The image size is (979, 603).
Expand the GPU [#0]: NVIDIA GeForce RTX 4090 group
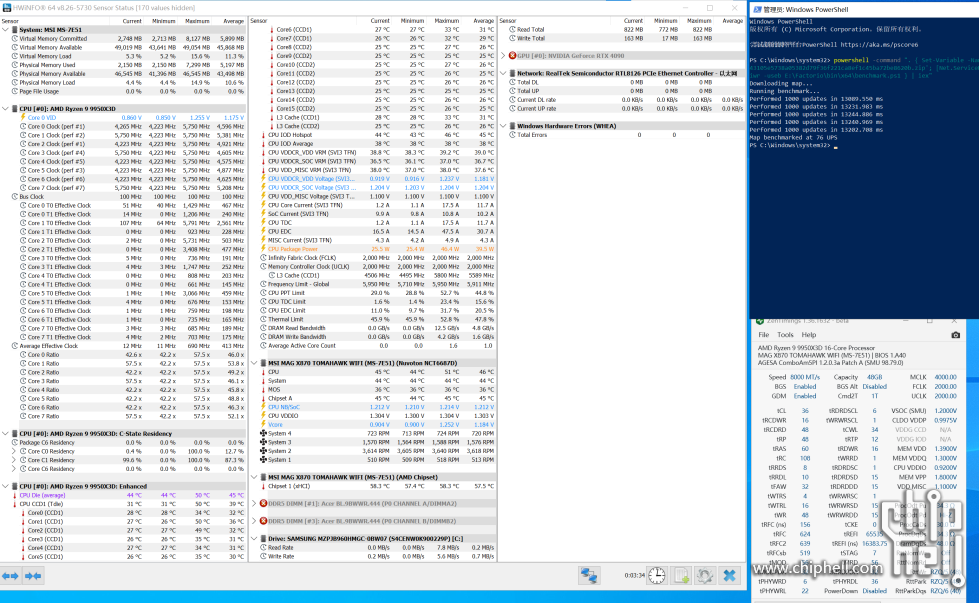[x=503, y=56]
